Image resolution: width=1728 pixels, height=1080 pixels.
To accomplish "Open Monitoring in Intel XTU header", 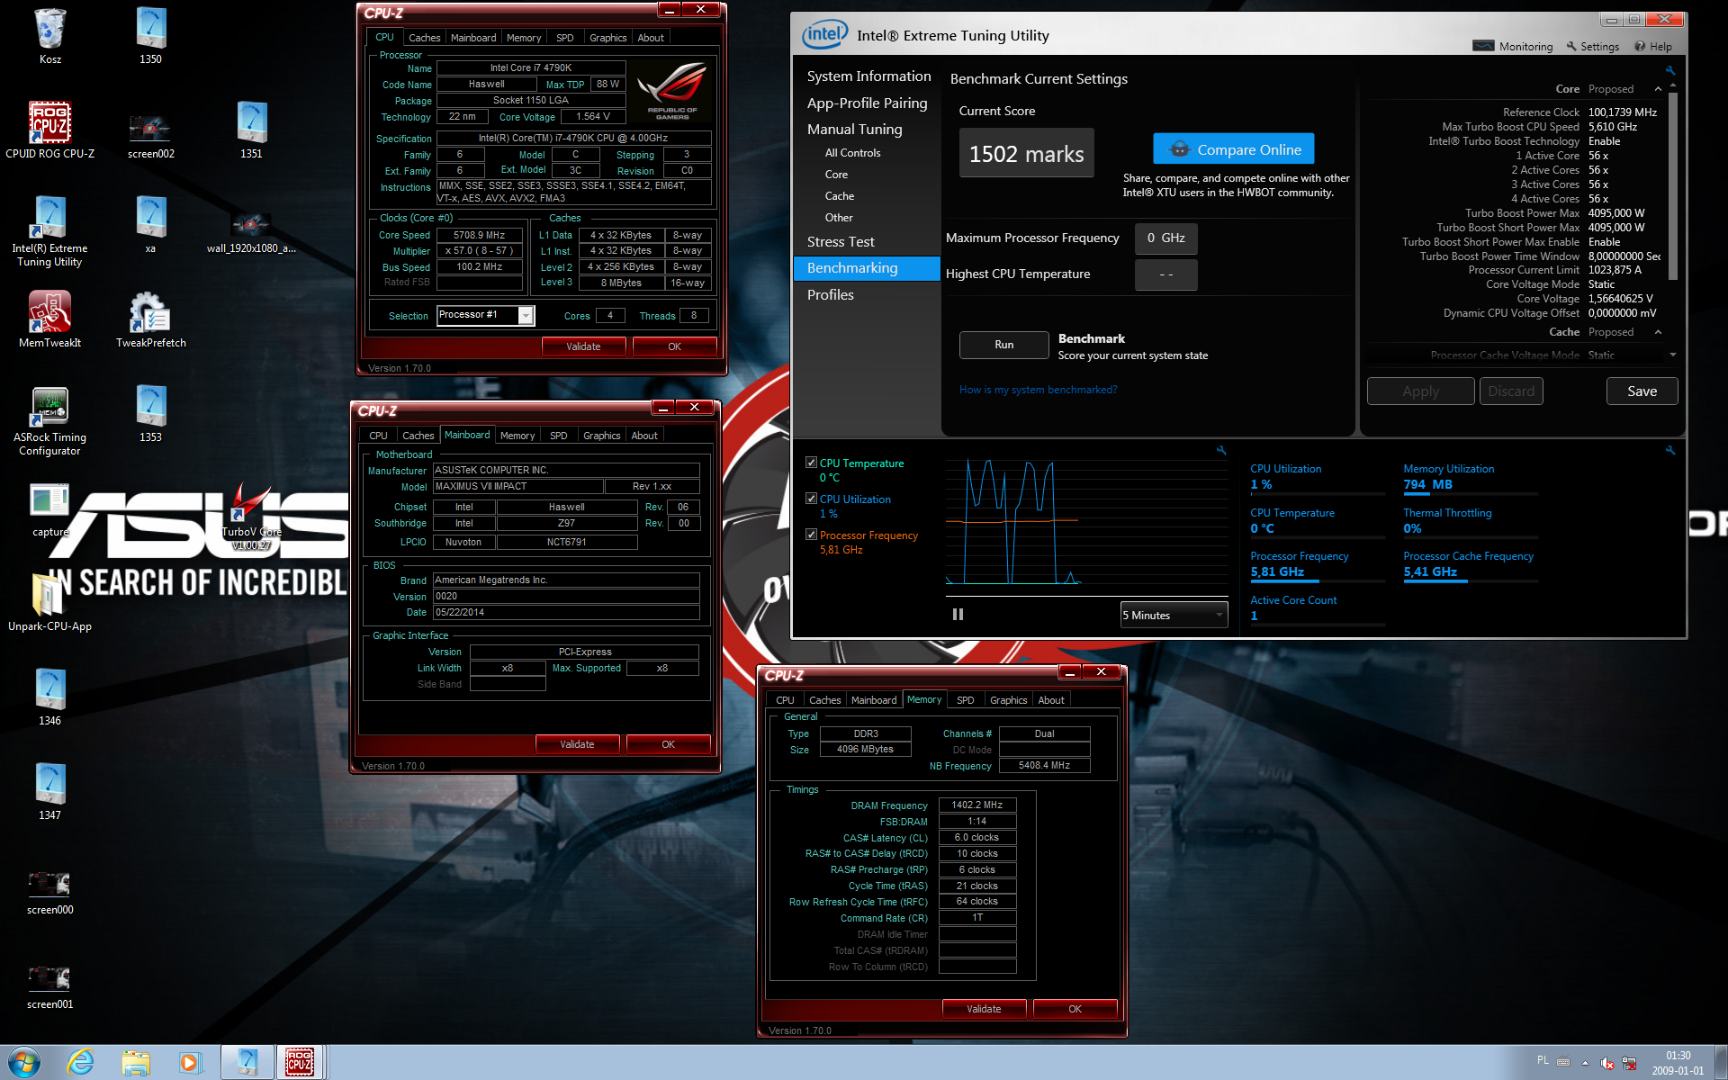I will click(x=1513, y=46).
